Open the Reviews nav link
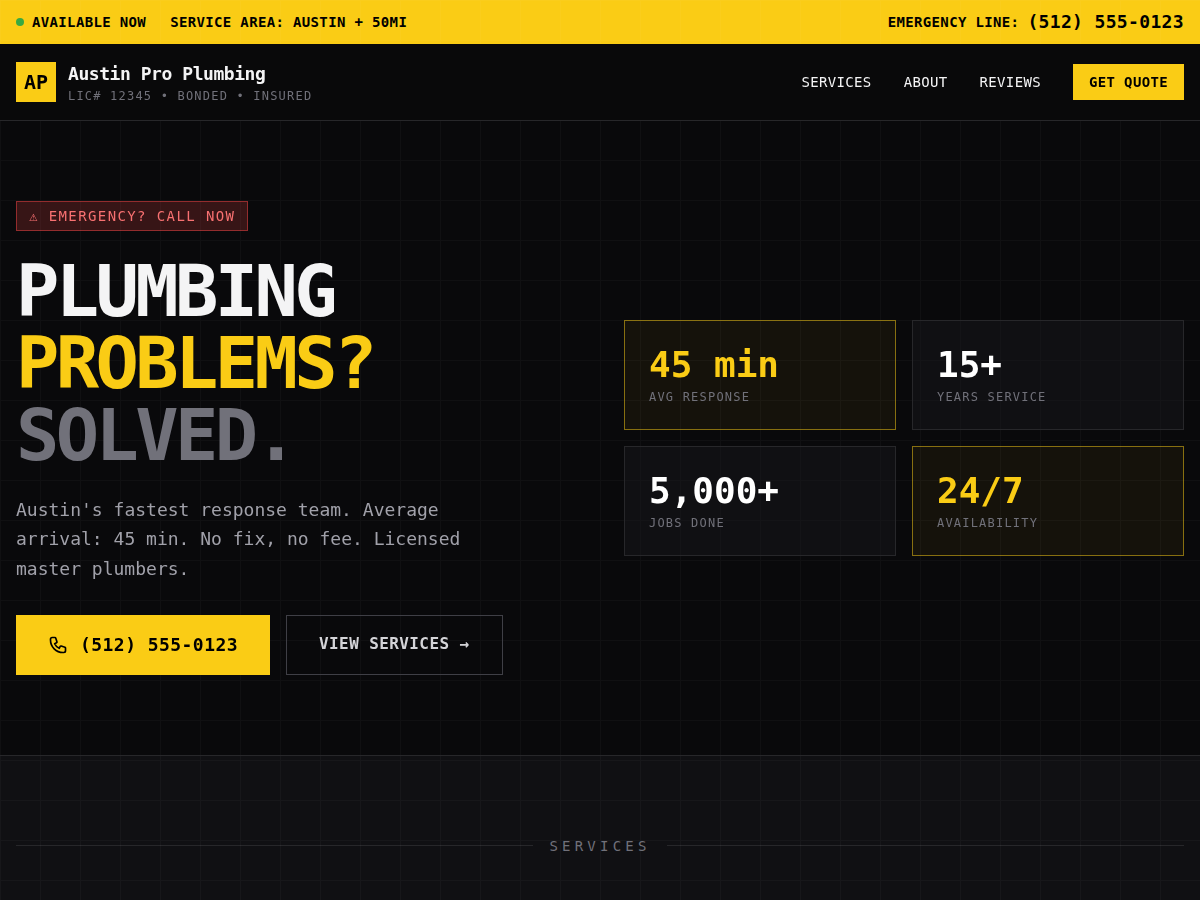 coord(1009,82)
